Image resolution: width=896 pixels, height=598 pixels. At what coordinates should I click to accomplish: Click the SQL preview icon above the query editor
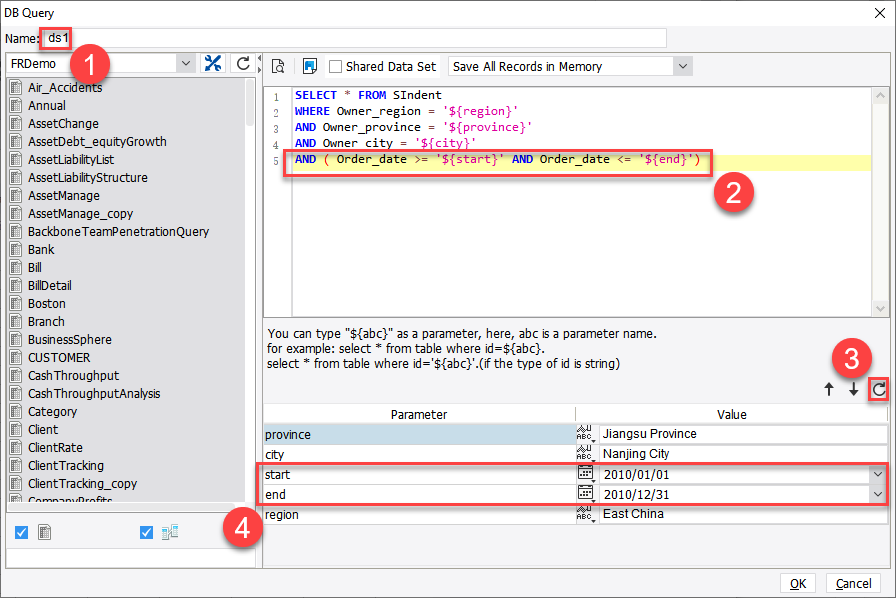[279, 66]
